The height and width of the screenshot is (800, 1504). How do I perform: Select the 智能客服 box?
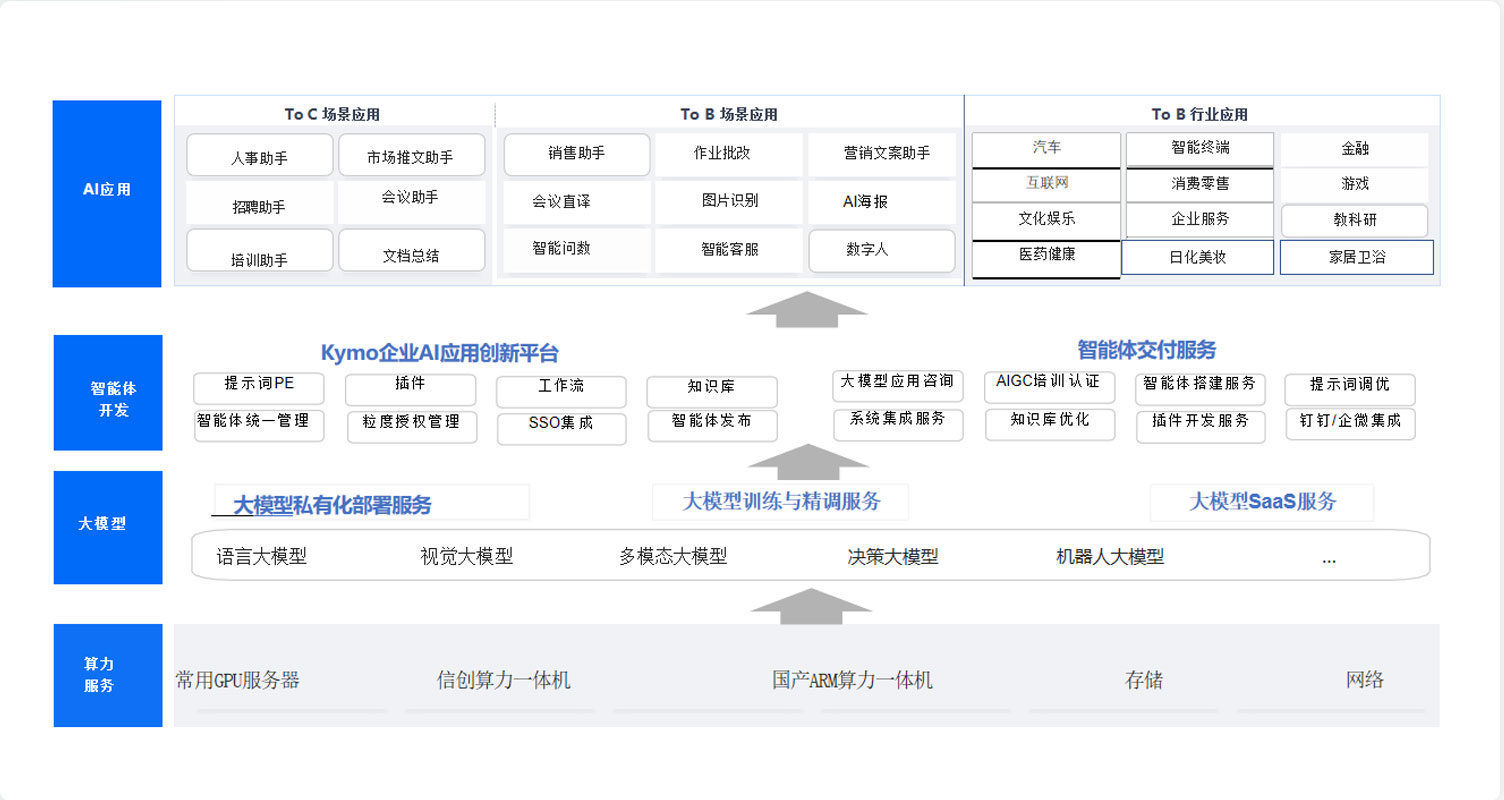click(x=729, y=250)
